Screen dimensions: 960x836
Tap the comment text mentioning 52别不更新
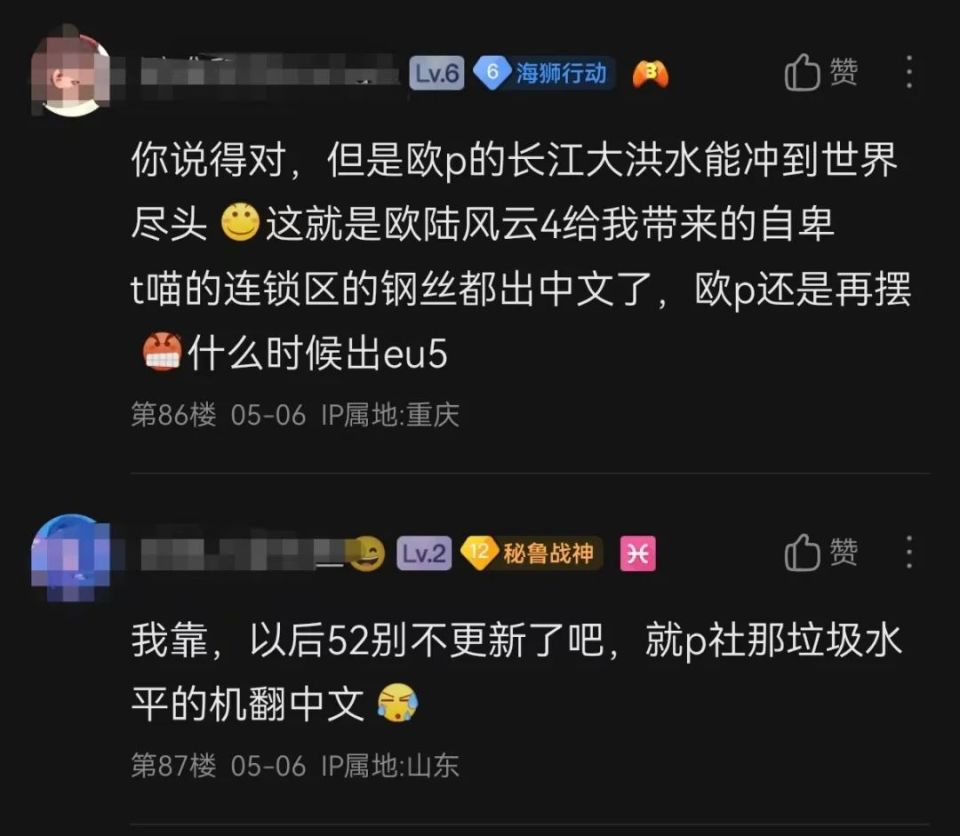click(x=517, y=672)
